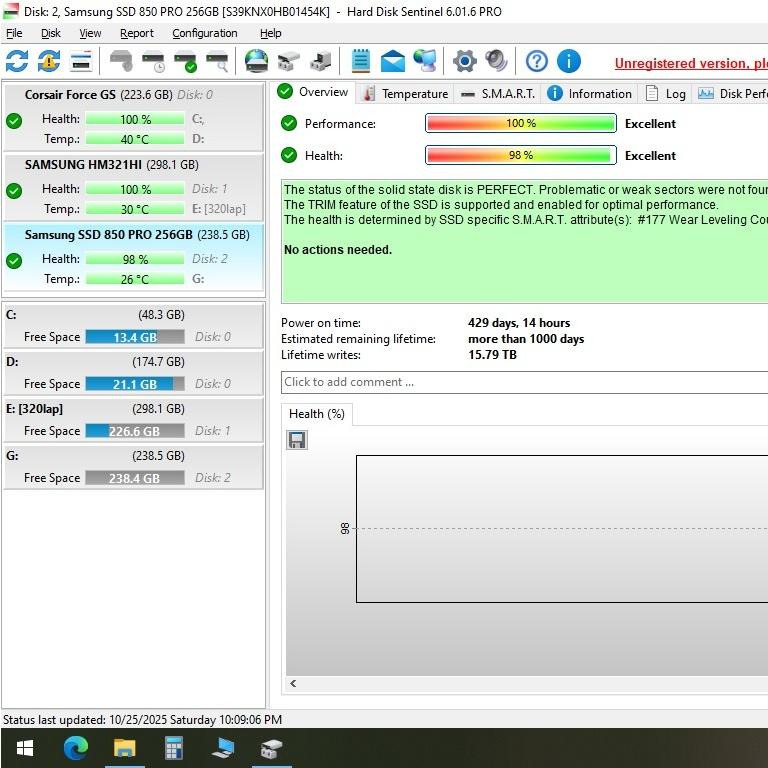Open the gear configuration icon
This screenshot has width=768, height=768.
pos(464,61)
